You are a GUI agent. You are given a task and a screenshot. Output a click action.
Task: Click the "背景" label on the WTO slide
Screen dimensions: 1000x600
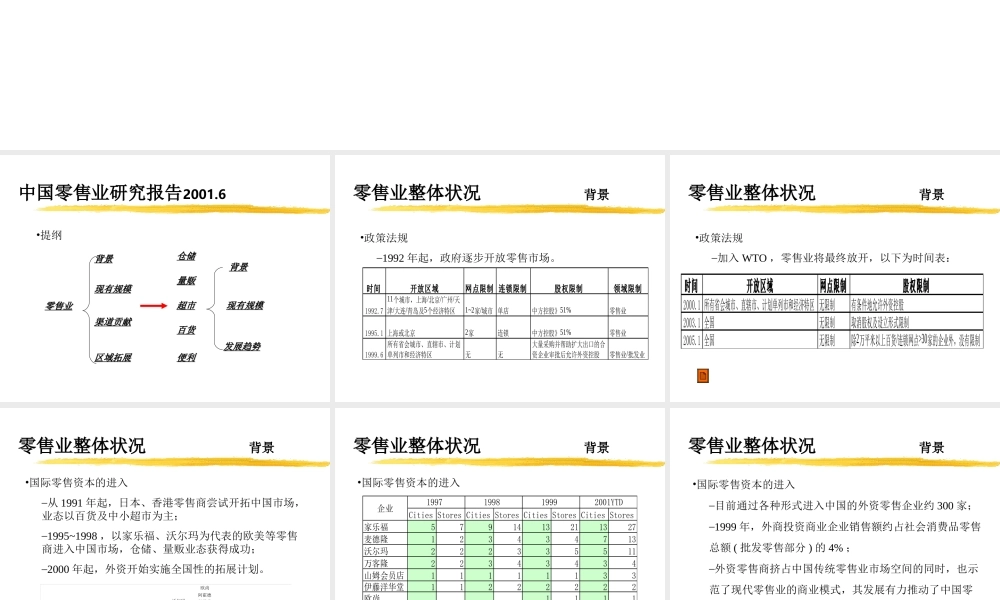[x=930, y=194]
